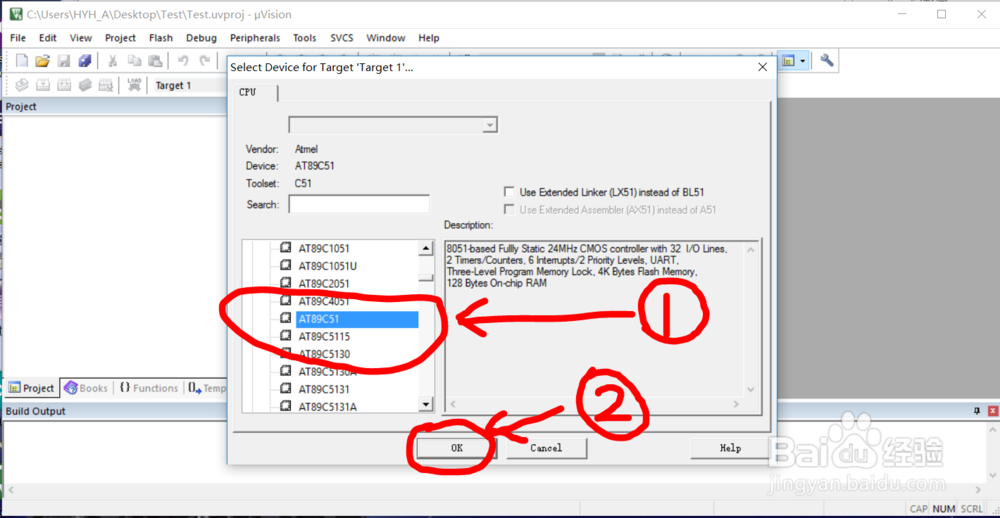The width and height of the screenshot is (1000, 518).
Task: Click the Batch Build icon
Action: click(x=85, y=85)
